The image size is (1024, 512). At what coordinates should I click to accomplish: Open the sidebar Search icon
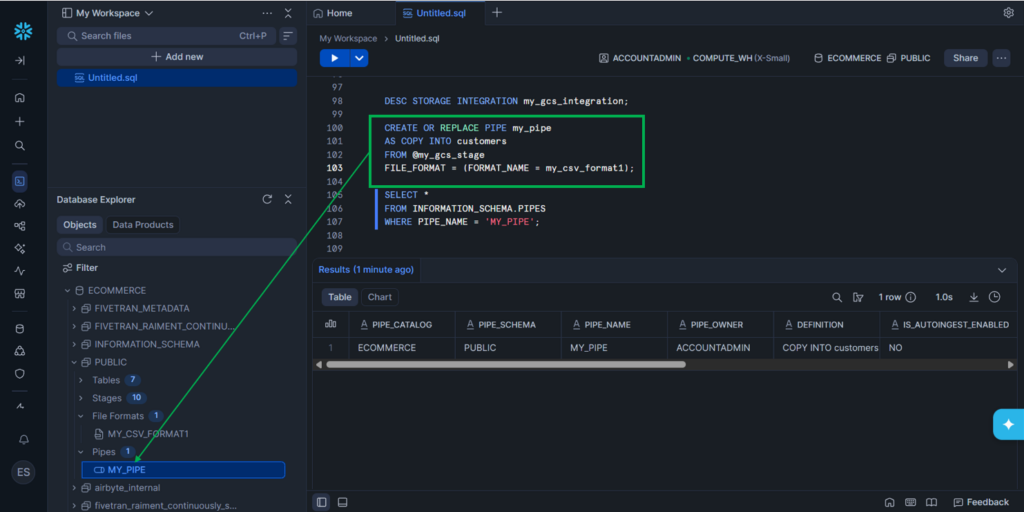[x=20, y=146]
